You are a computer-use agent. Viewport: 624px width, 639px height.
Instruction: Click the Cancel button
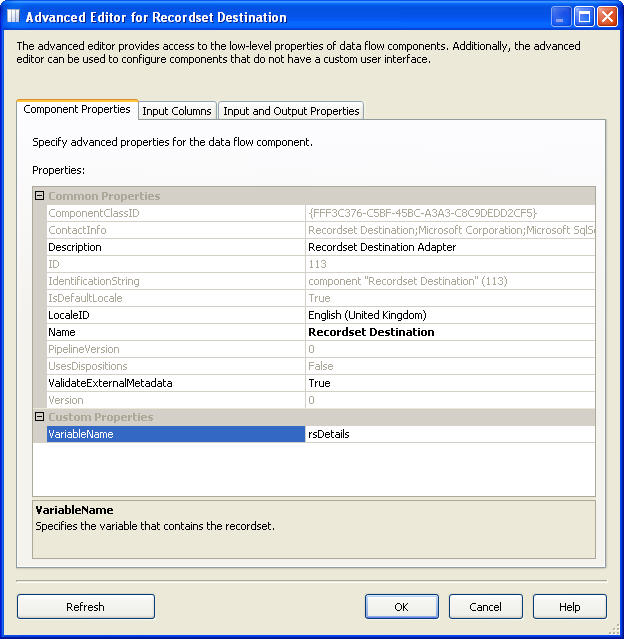click(485, 606)
